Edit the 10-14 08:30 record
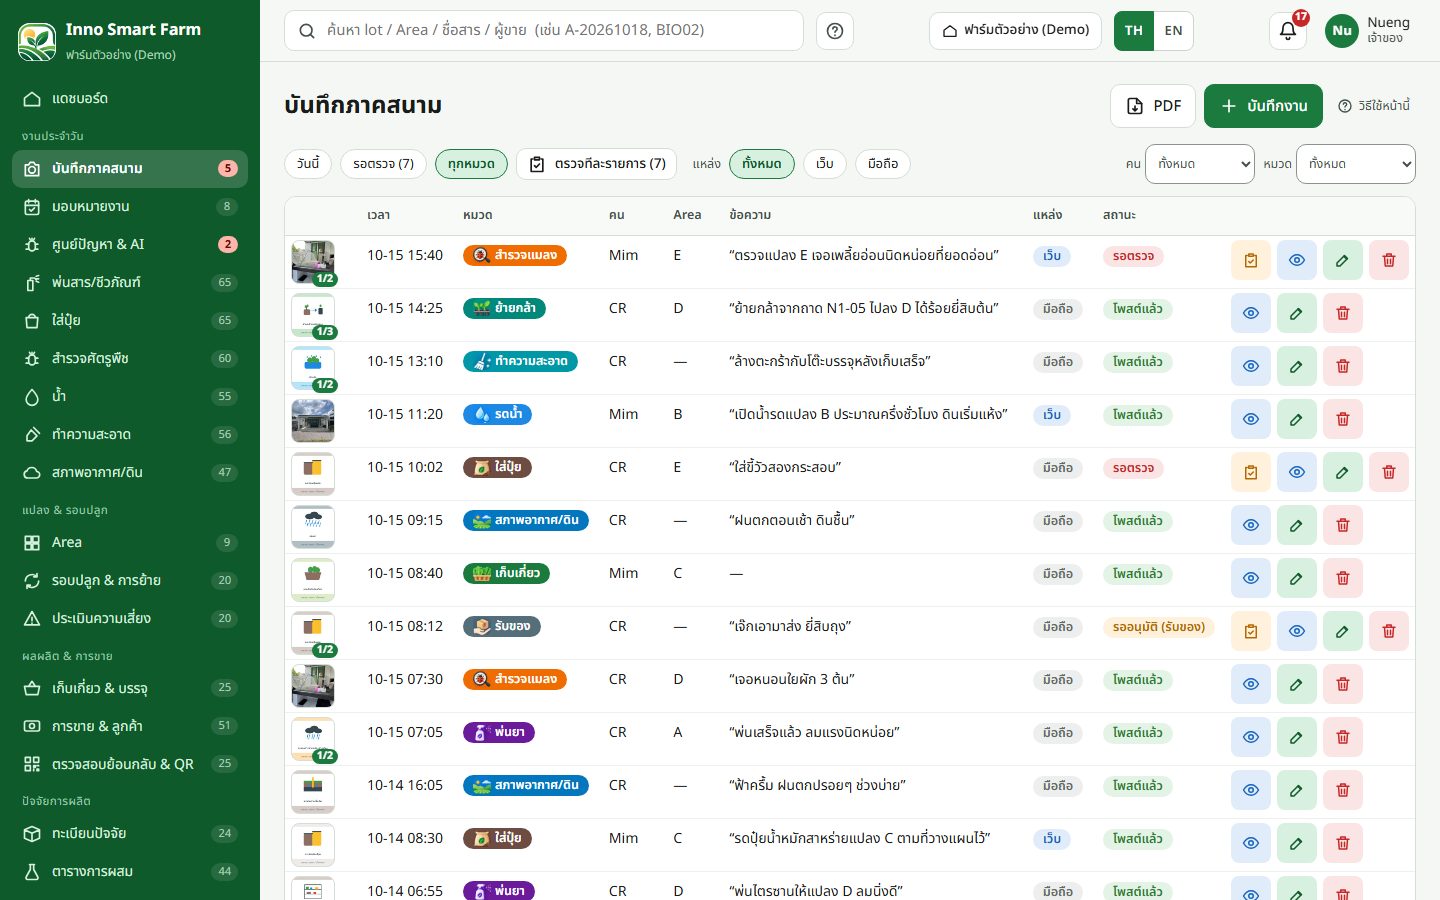The image size is (1440, 900). click(x=1297, y=844)
